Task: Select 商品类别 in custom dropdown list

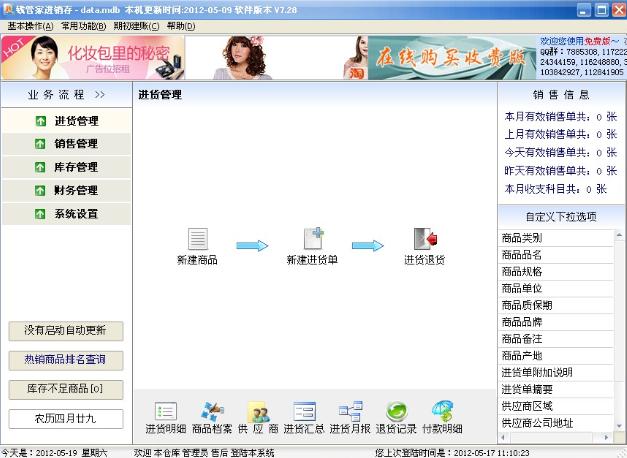Action: pos(556,238)
